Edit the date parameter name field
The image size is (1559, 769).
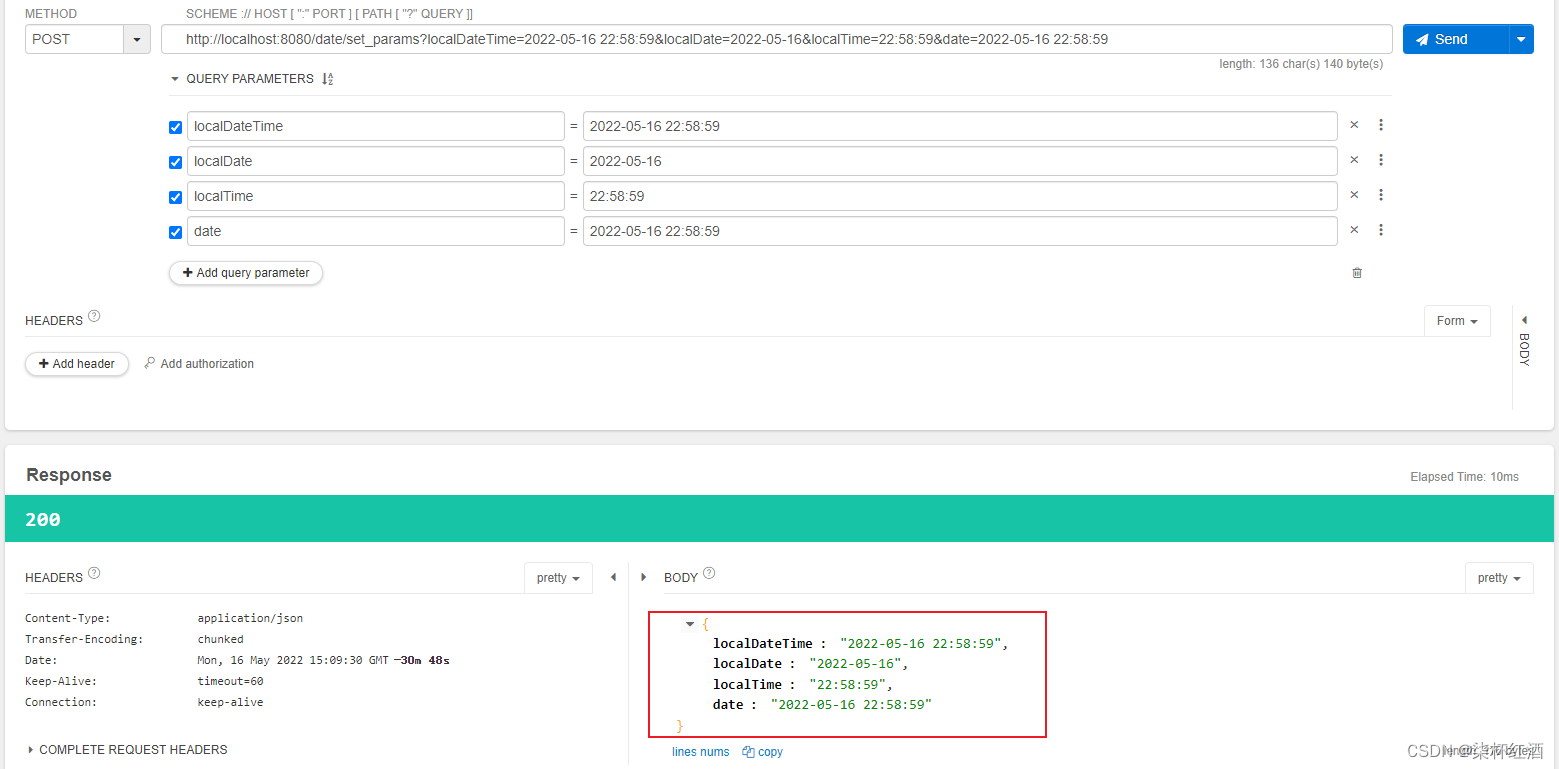[x=376, y=231]
